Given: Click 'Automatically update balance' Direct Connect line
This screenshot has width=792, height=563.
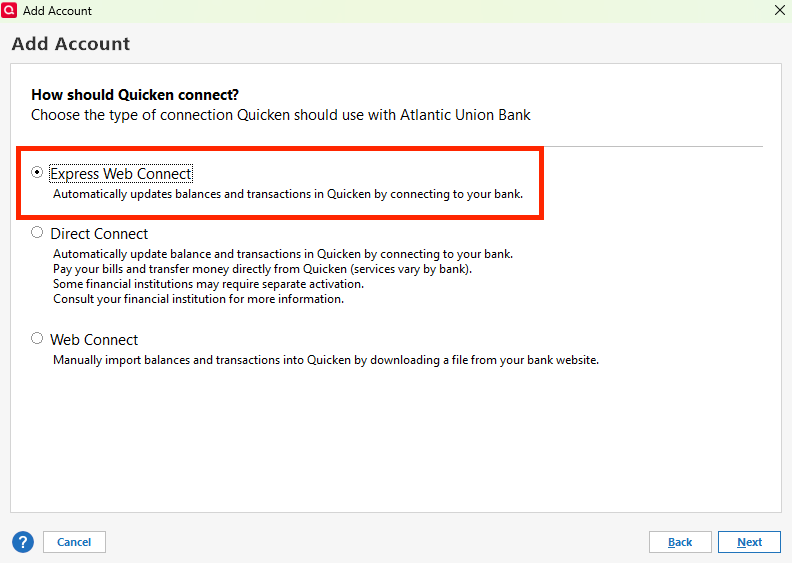Looking at the screenshot, I should point(283,253).
